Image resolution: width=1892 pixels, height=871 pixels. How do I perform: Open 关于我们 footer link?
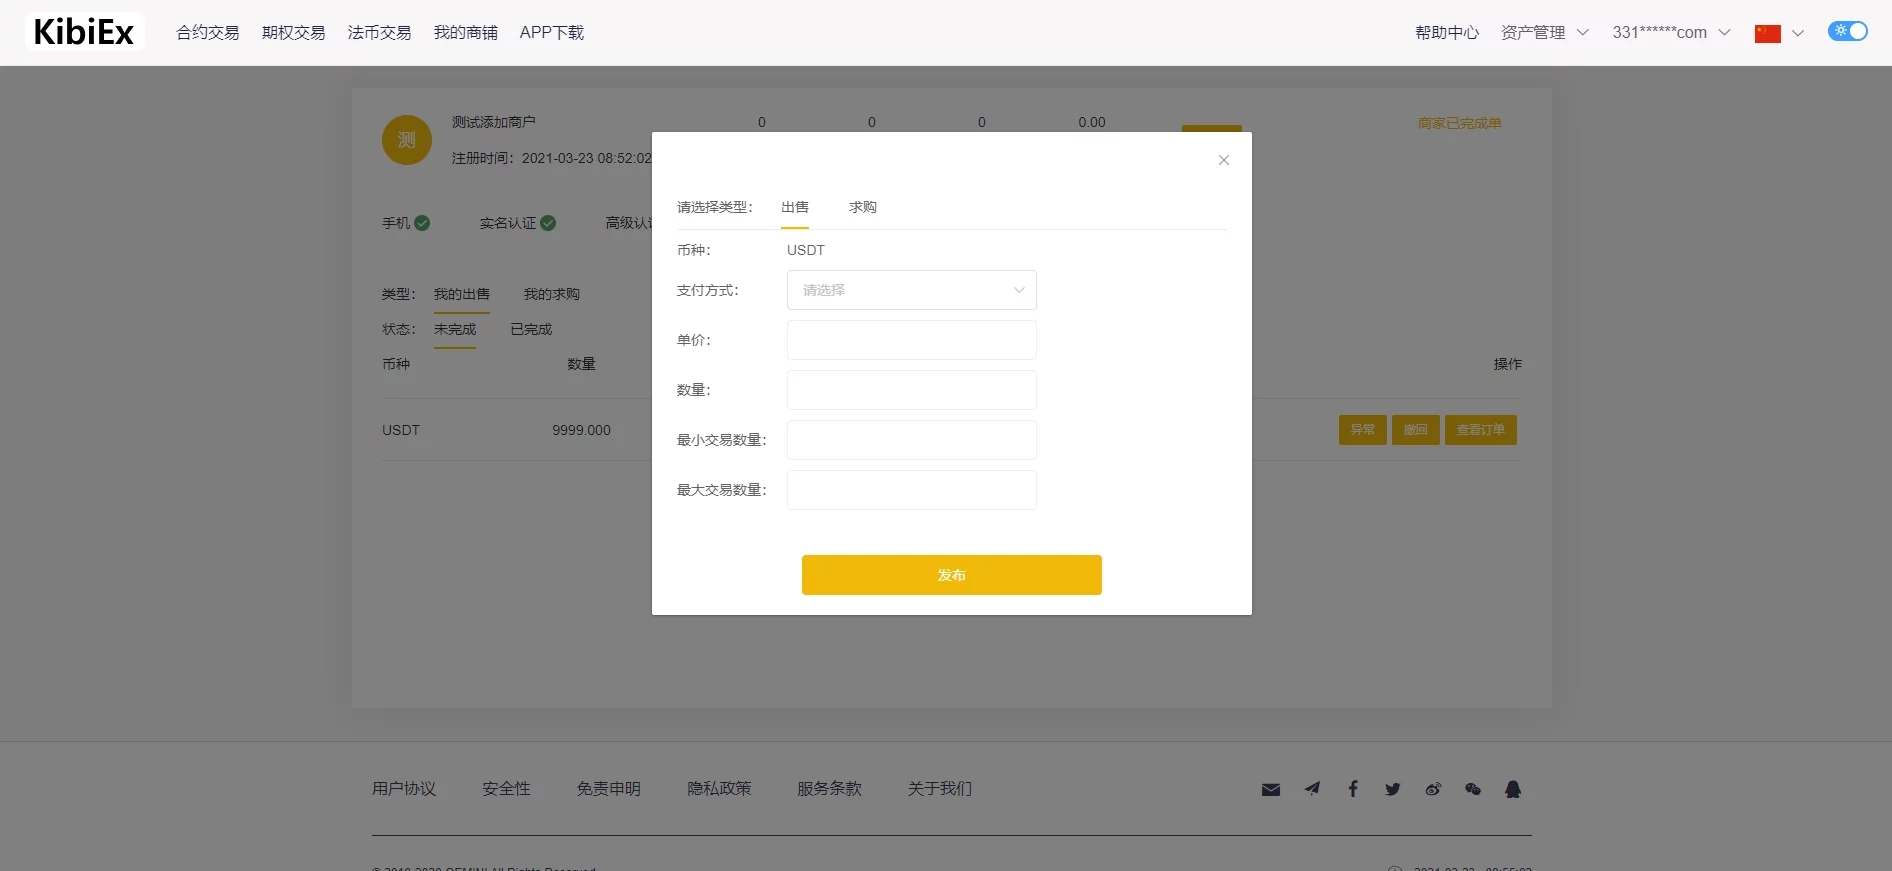pos(940,789)
